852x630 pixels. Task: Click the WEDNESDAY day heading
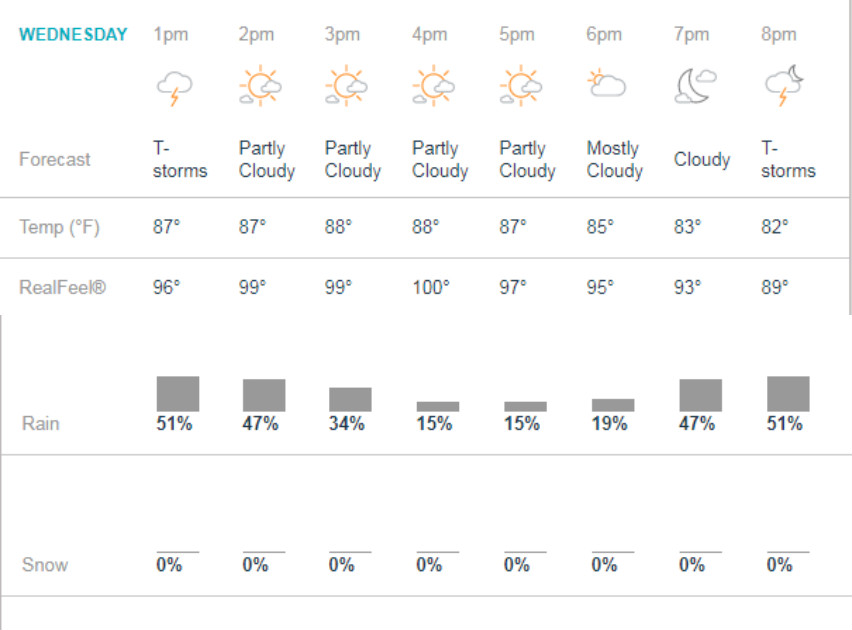coord(73,34)
